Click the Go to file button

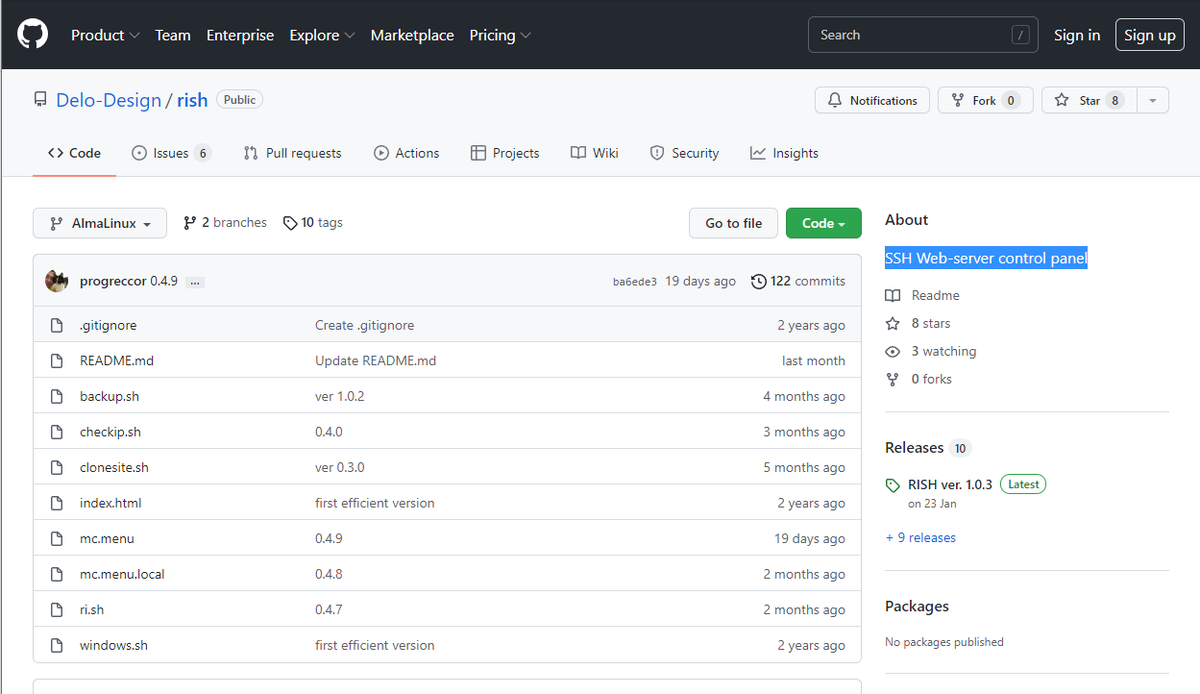click(x=733, y=223)
